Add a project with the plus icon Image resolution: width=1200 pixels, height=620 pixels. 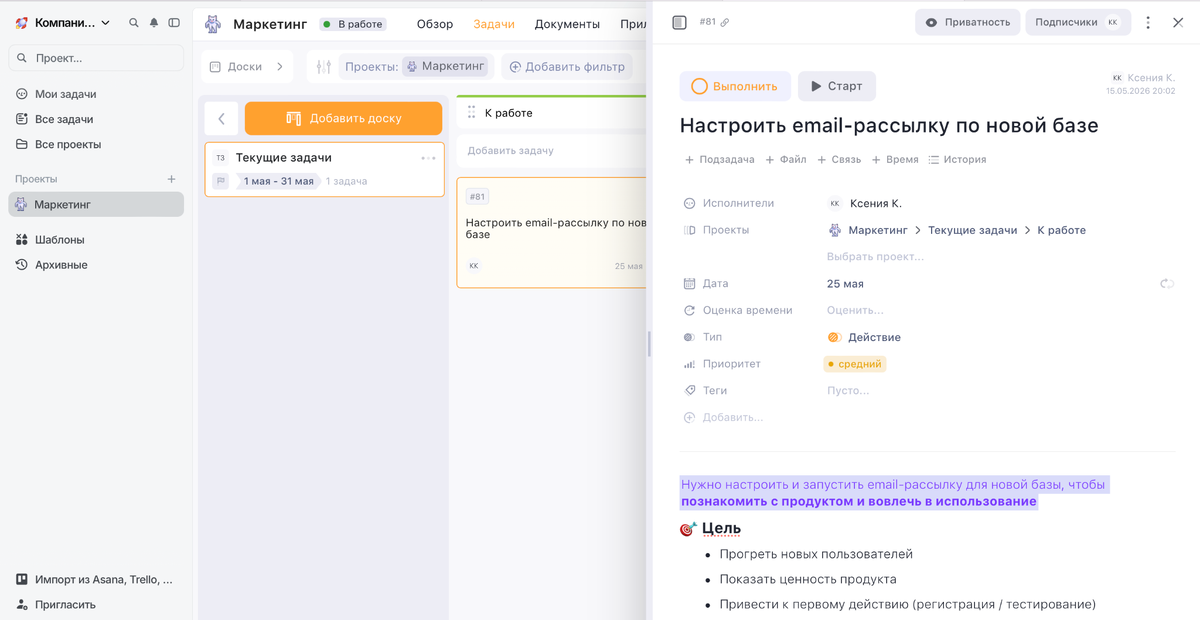171,179
